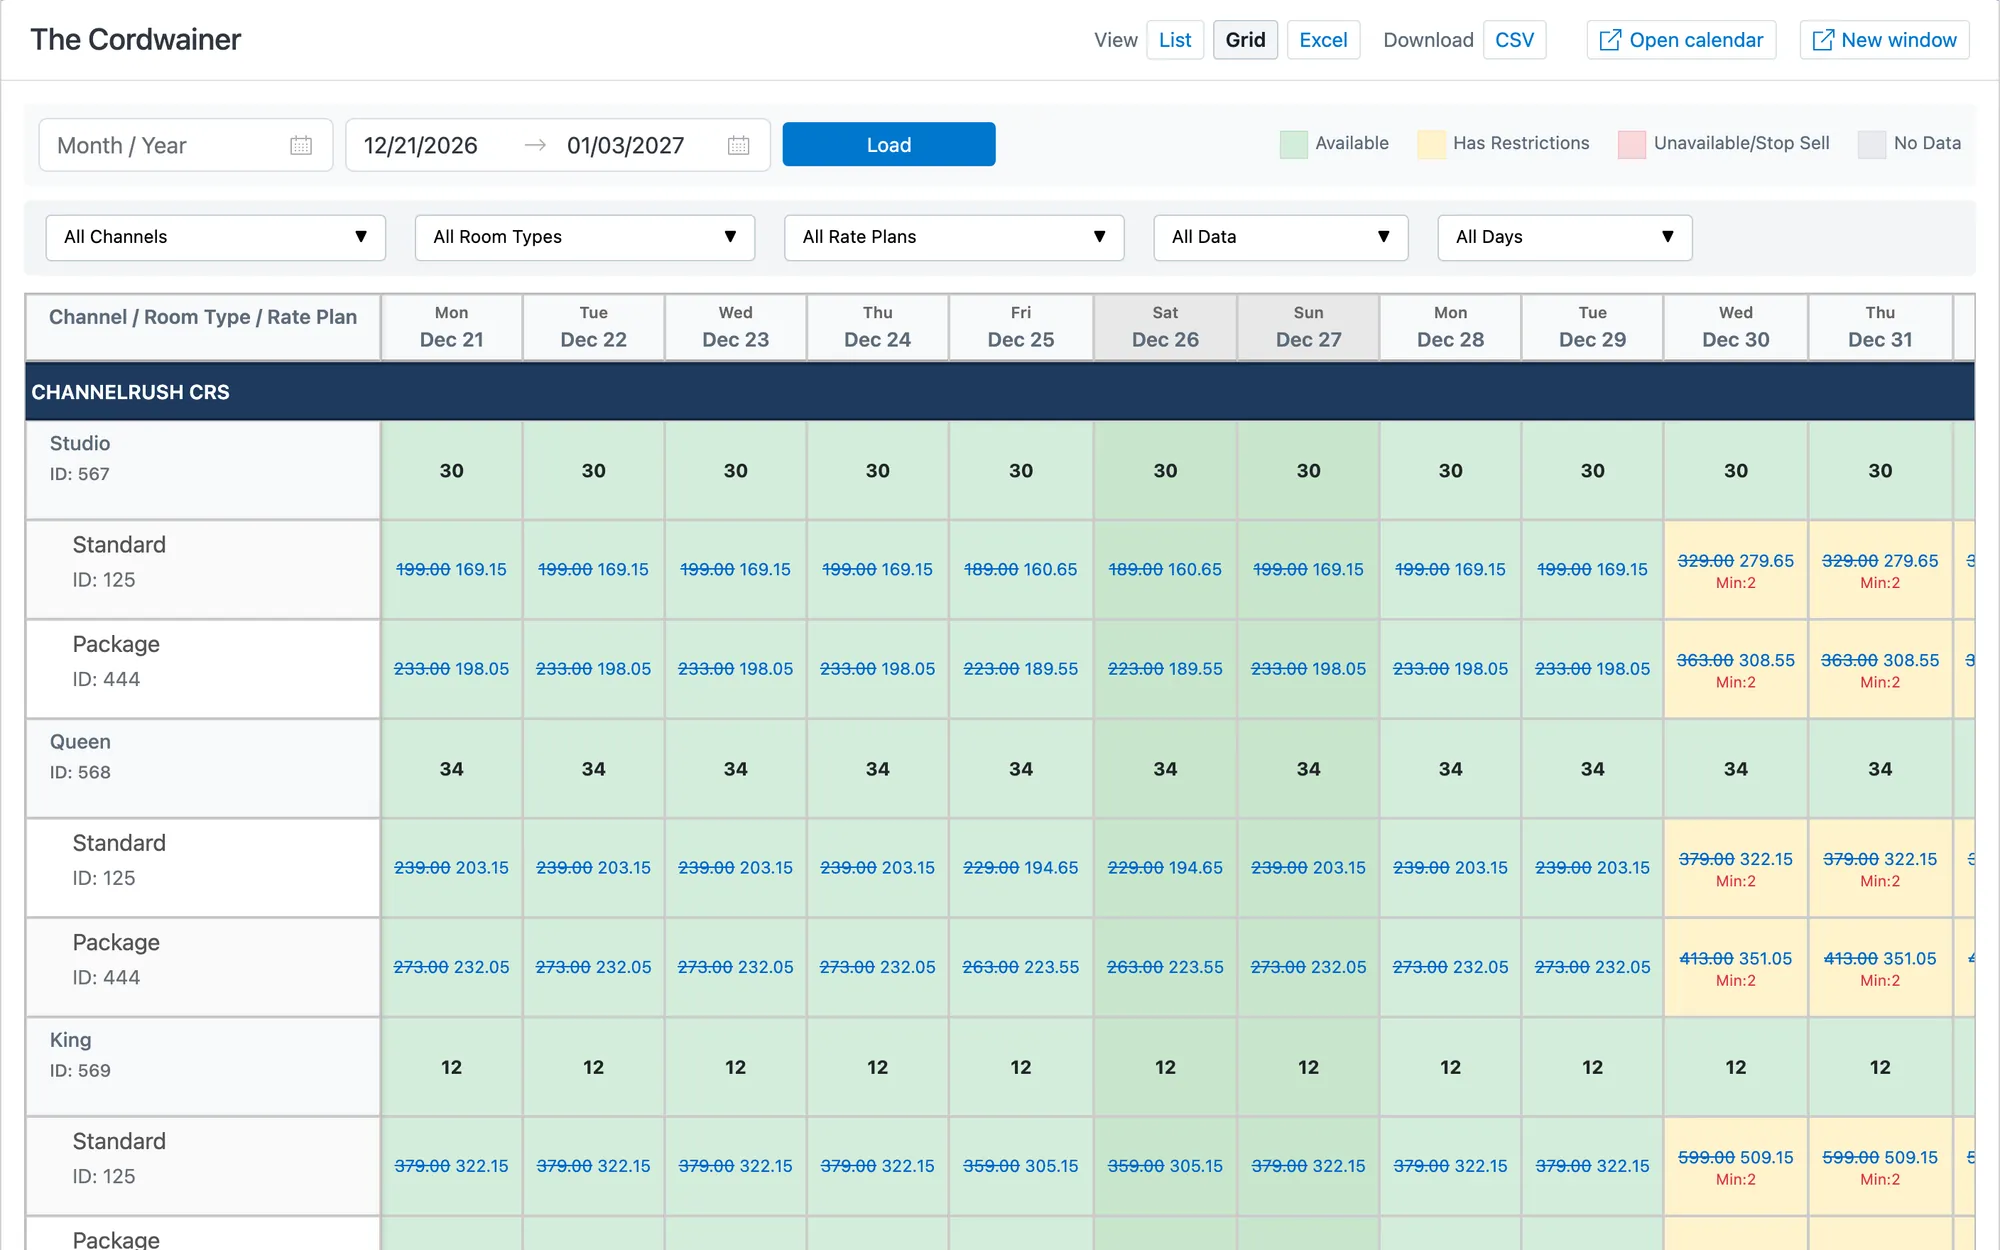The image size is (2000, 1250).
Task: Expand the All Days dropdown
Action: pyautogui.click(x=1565, y=237)
